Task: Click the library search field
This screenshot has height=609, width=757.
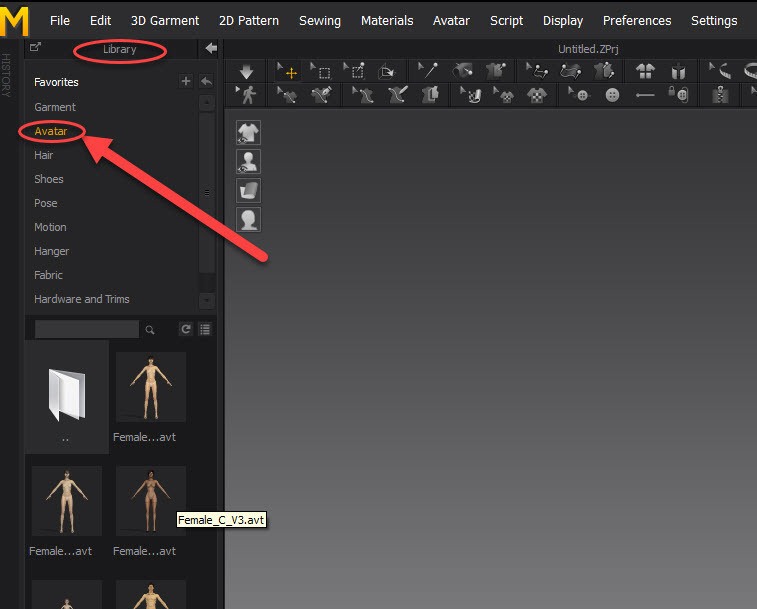Action: click(87, 329)
